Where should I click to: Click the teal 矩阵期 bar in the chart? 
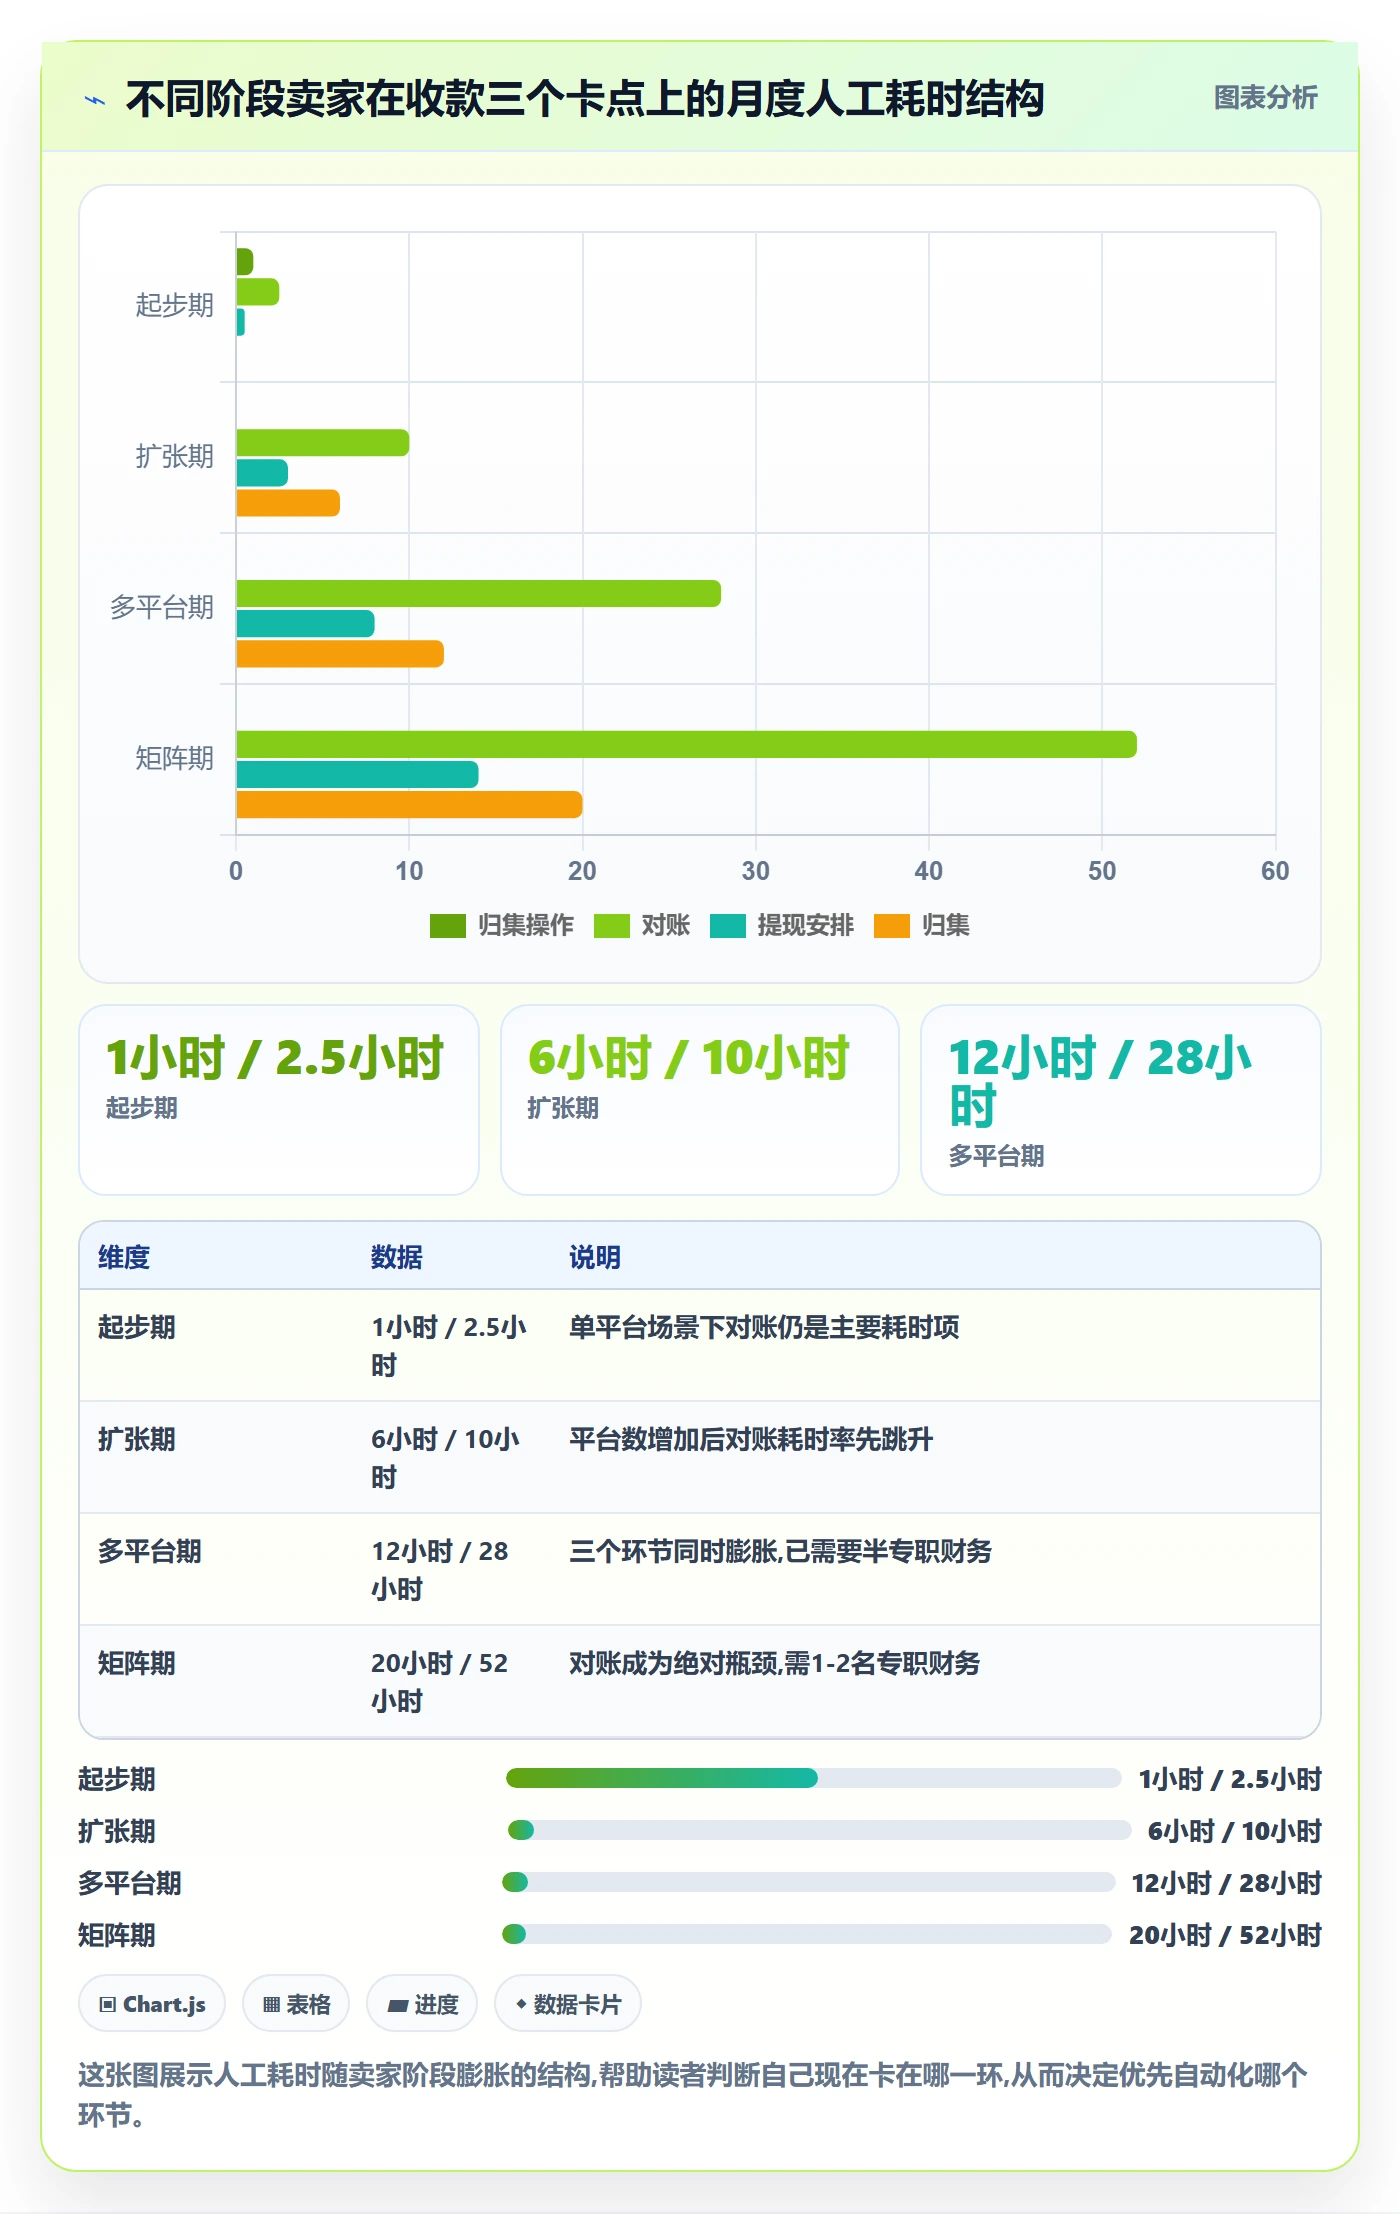pos(357,775)
